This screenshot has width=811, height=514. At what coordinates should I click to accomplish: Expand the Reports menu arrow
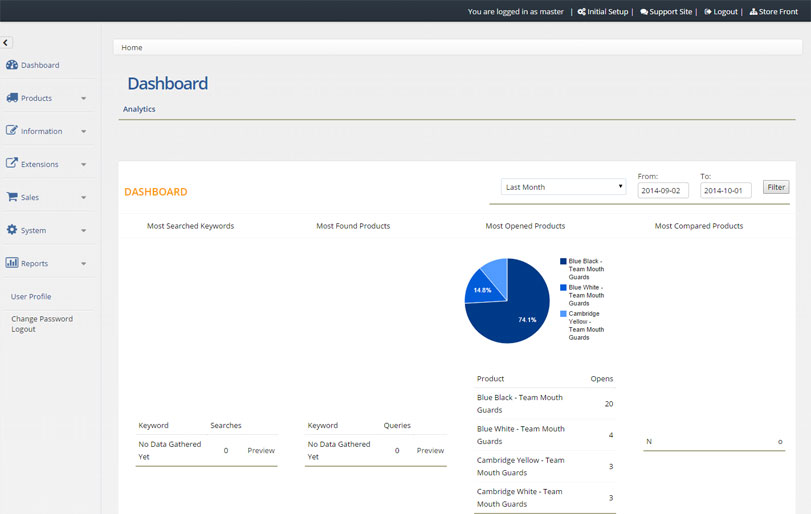tap(83, 264)
